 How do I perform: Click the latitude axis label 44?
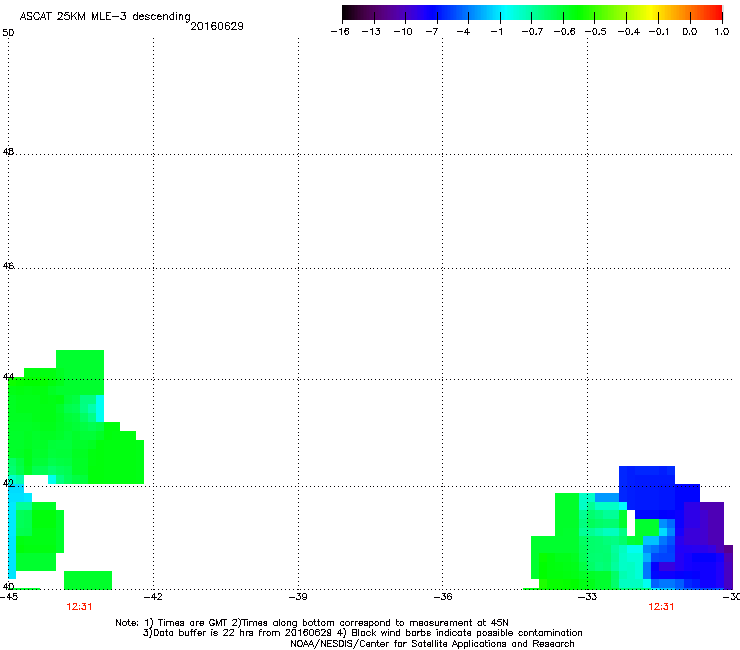coord(8,377)
